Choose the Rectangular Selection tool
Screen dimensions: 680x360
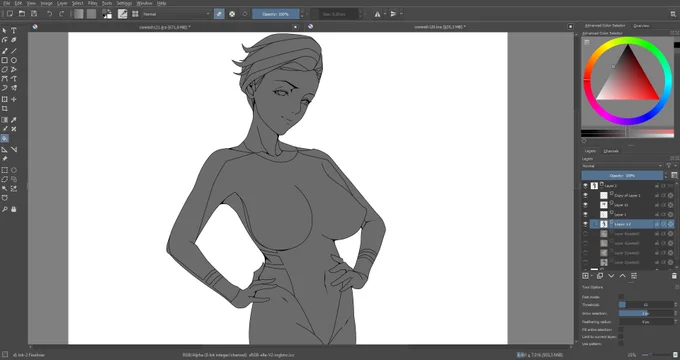[x=5, y=170]
